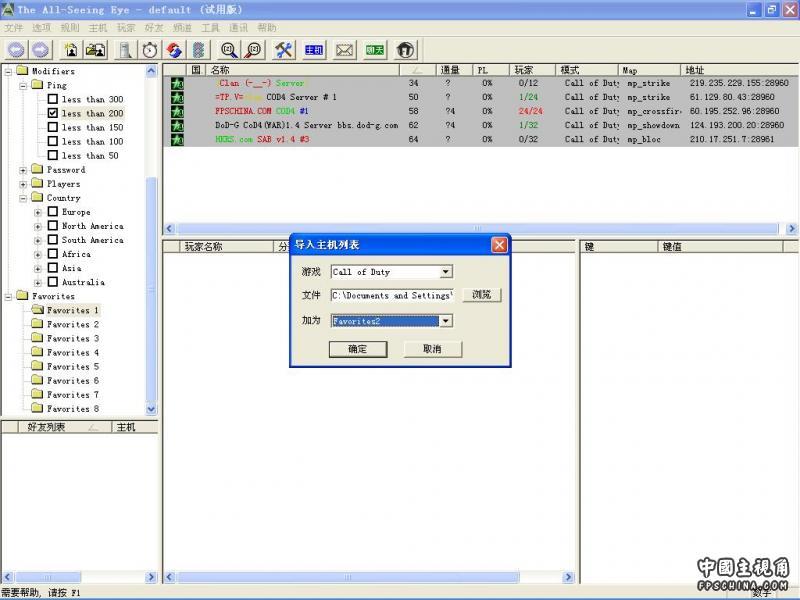
Task: Click the 取消 button in the dialog
Action: tap(433, 349)
